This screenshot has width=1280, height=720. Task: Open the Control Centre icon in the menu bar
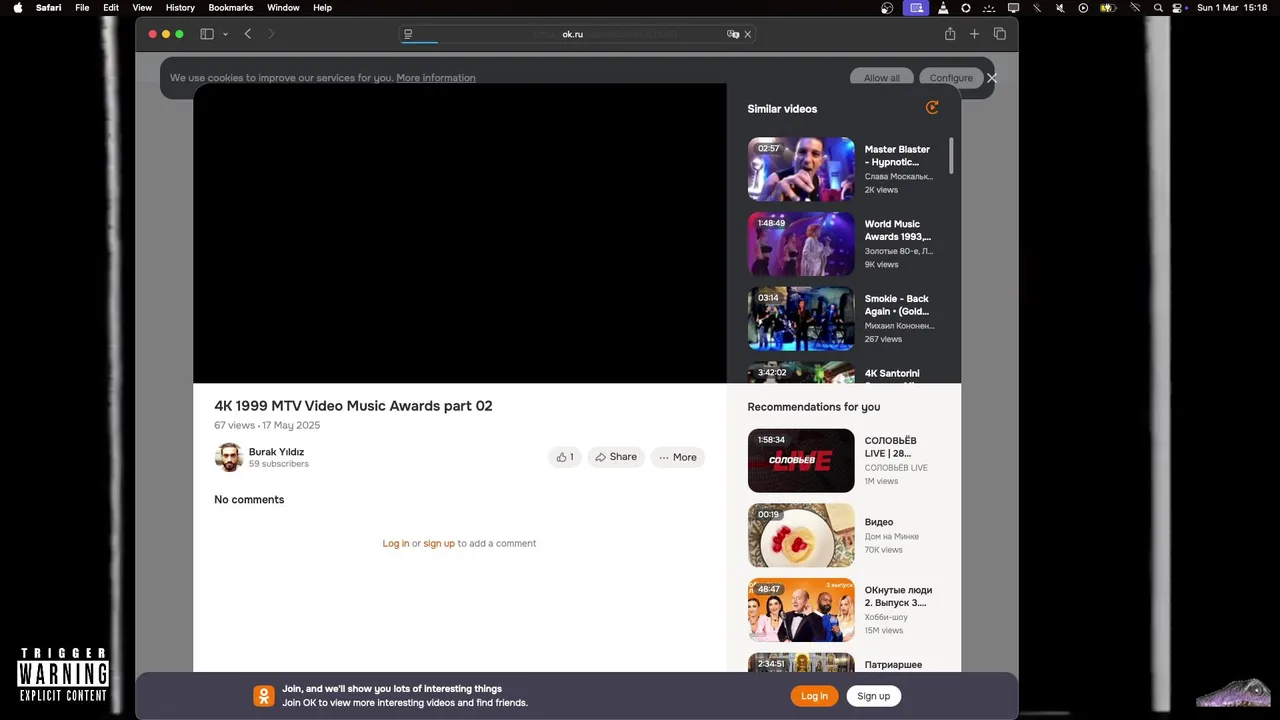pyautogui.click(x=1178, y=7)
